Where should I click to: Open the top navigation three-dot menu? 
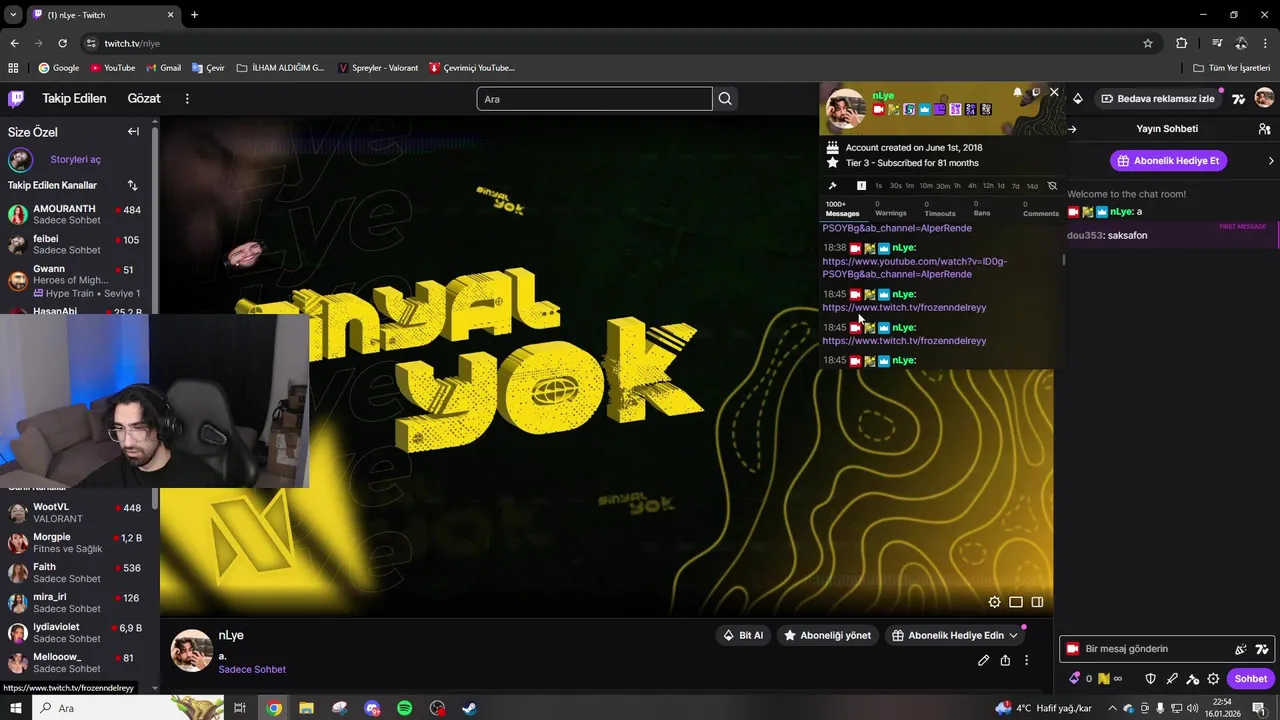(187, 98)
